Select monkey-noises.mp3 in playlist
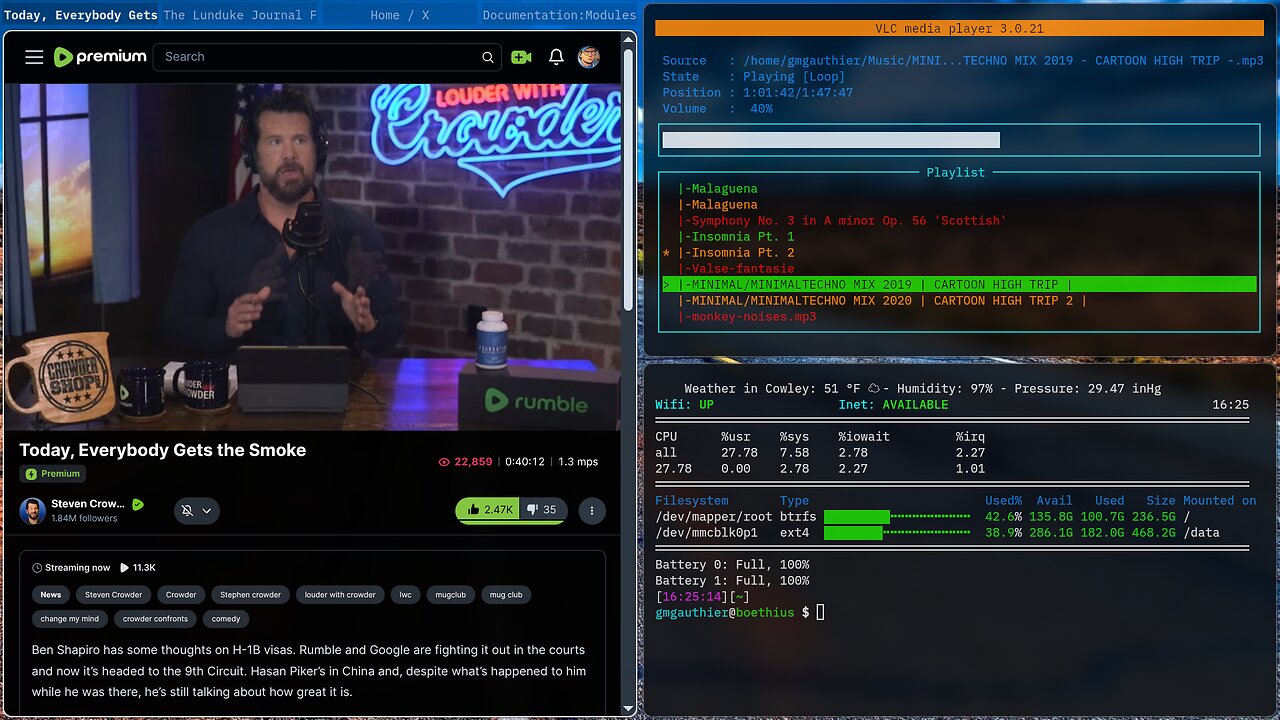This screenshot has height=720, width=1280. click(747, 316)
